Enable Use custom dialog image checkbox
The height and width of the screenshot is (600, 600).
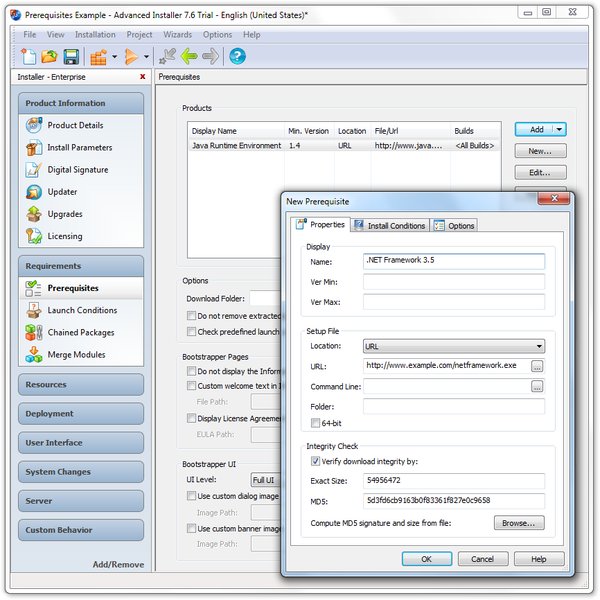[191, 496]
